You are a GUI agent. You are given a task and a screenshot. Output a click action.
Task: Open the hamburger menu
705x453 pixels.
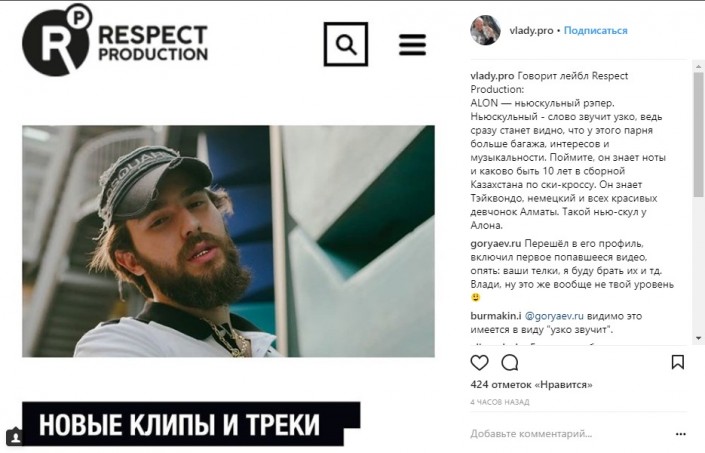tap(412, 44)
